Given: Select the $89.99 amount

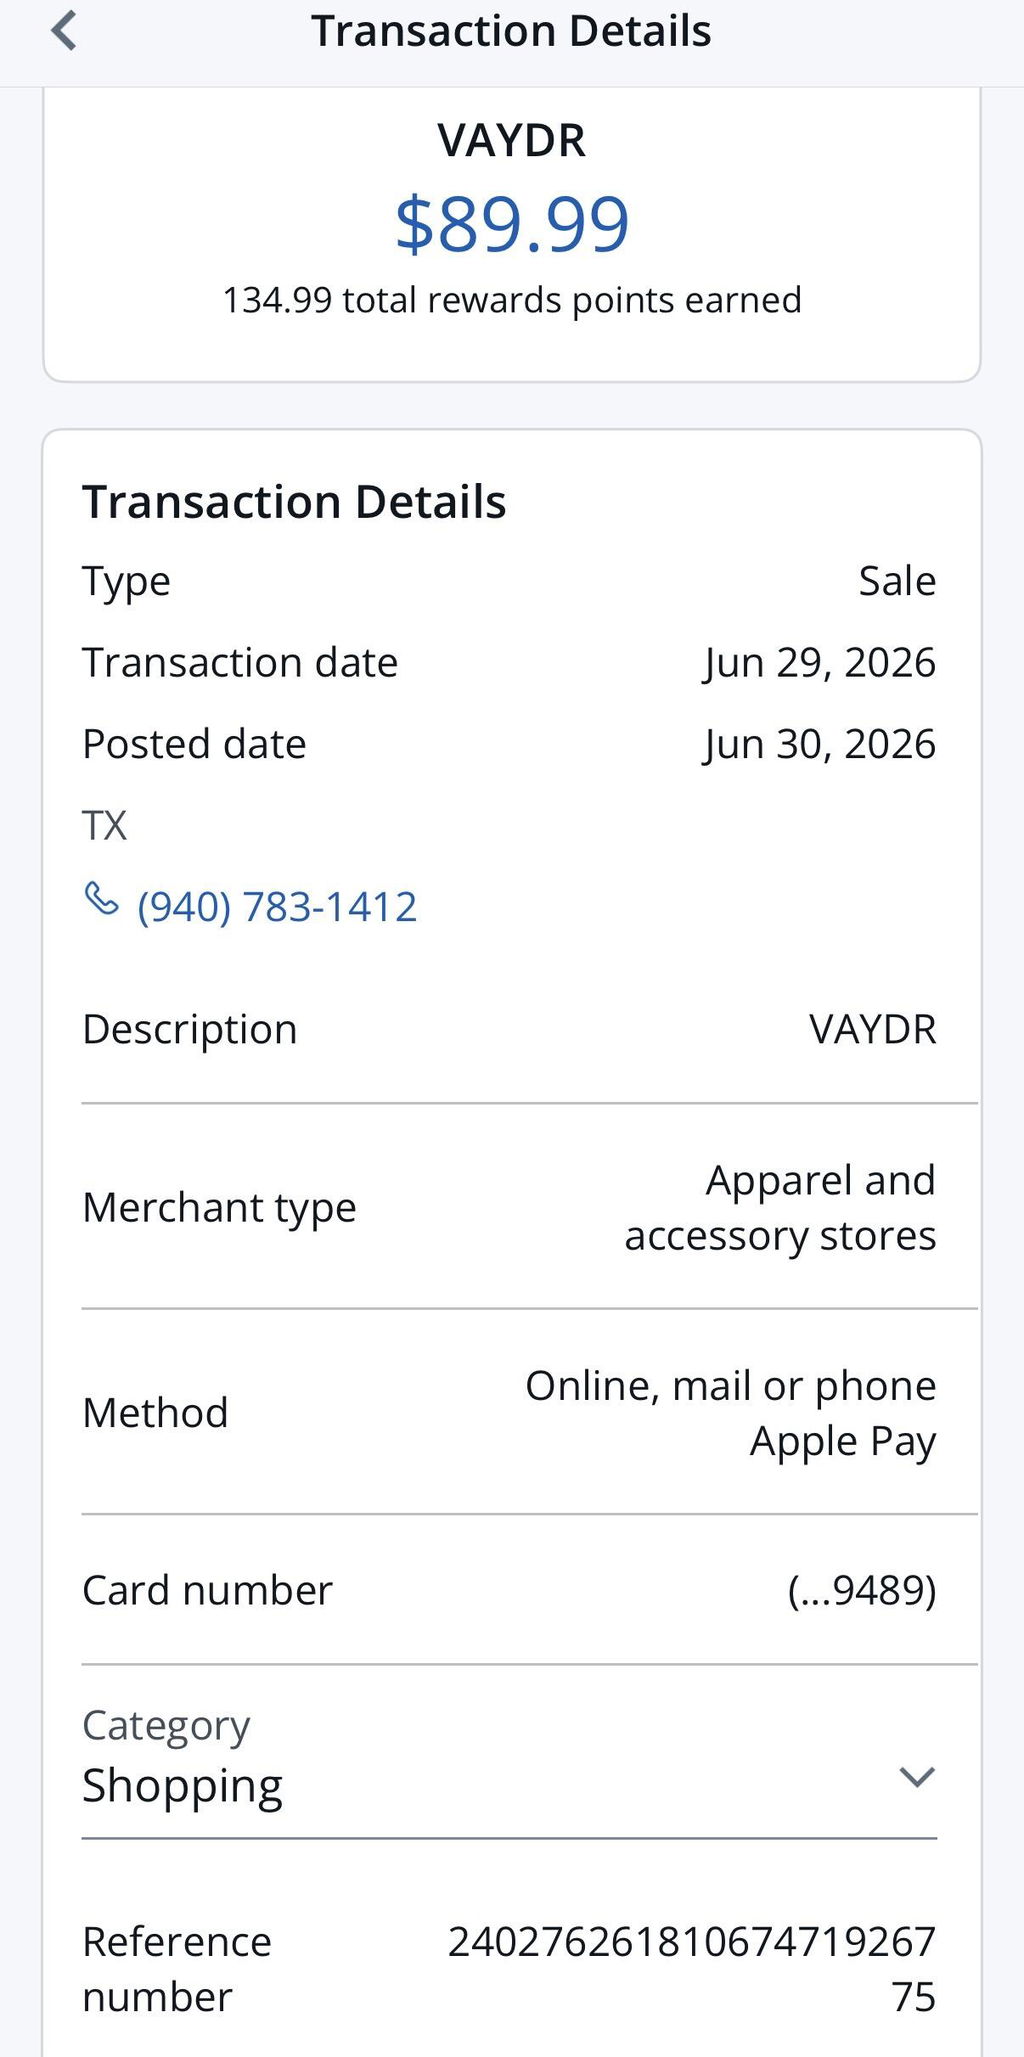Looking at the screenshot, I should click(512, 224).
